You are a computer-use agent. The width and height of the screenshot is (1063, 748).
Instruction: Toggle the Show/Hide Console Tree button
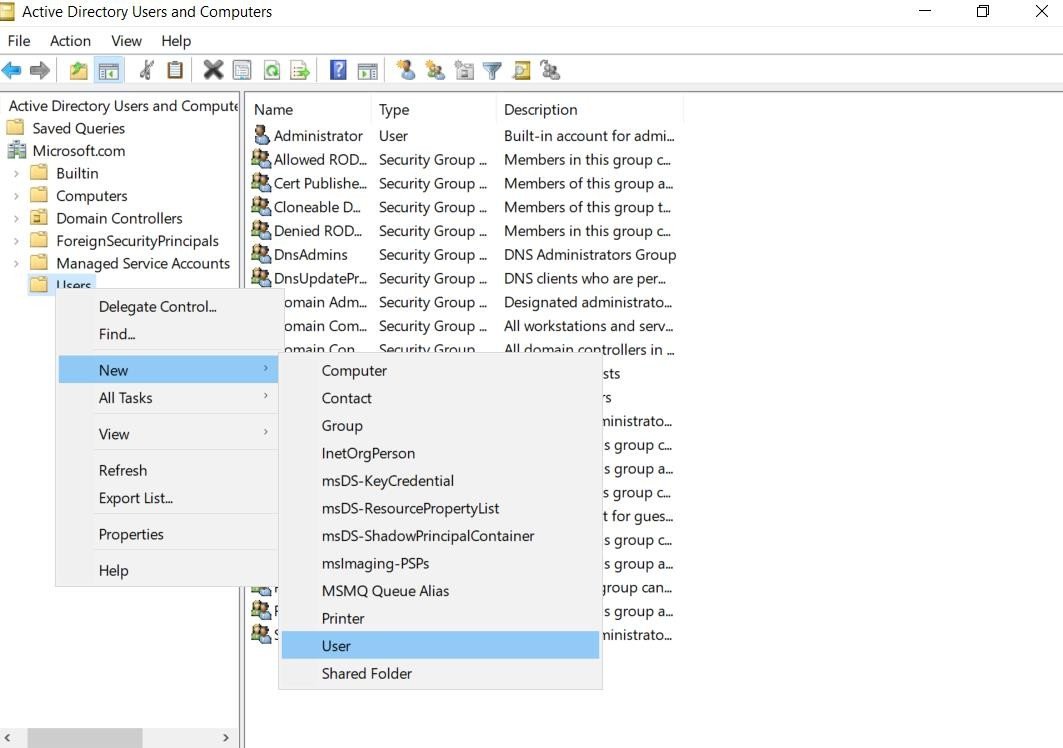(108, 70)
